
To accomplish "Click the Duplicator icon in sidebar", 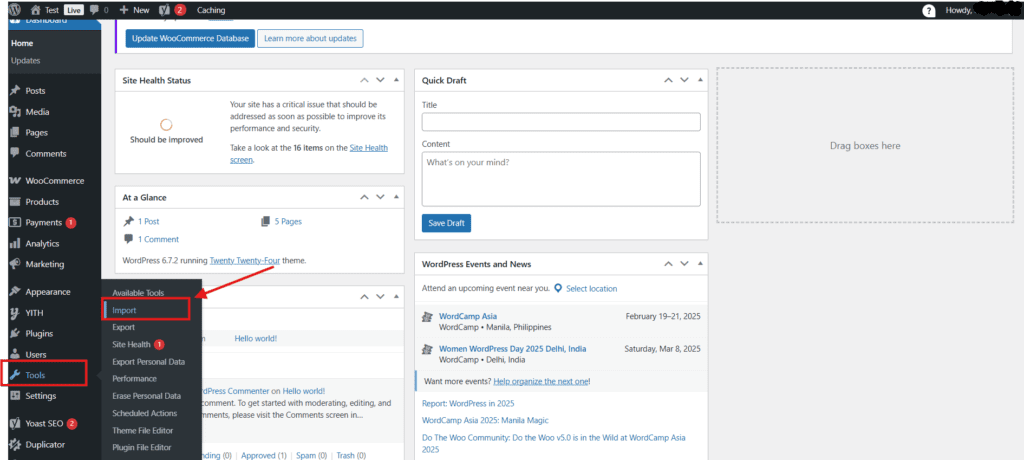I will [15, 444].
